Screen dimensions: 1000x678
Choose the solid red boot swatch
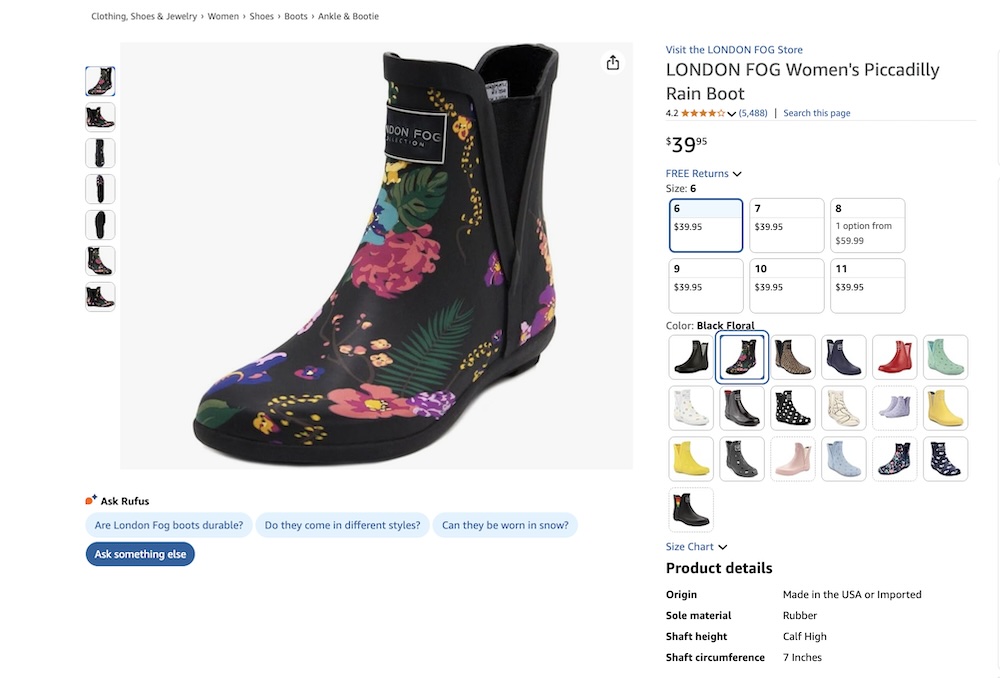coord(894,357)
